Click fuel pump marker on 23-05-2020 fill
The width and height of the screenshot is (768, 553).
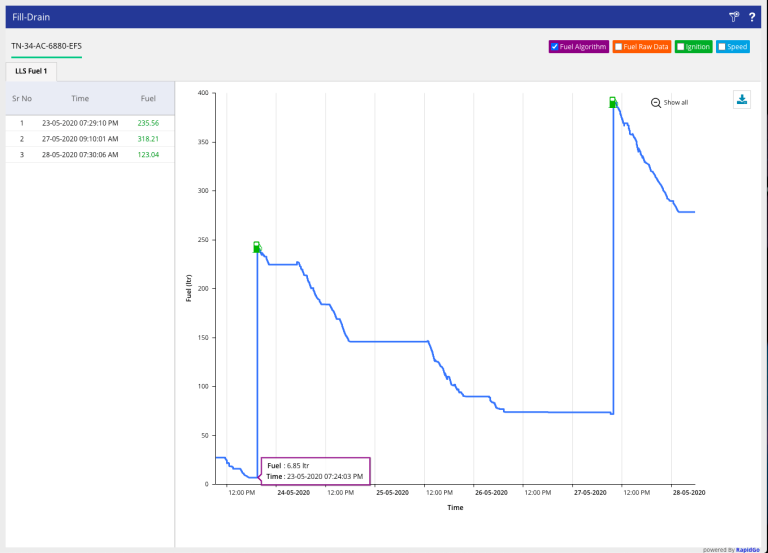(x=257, y=246)
